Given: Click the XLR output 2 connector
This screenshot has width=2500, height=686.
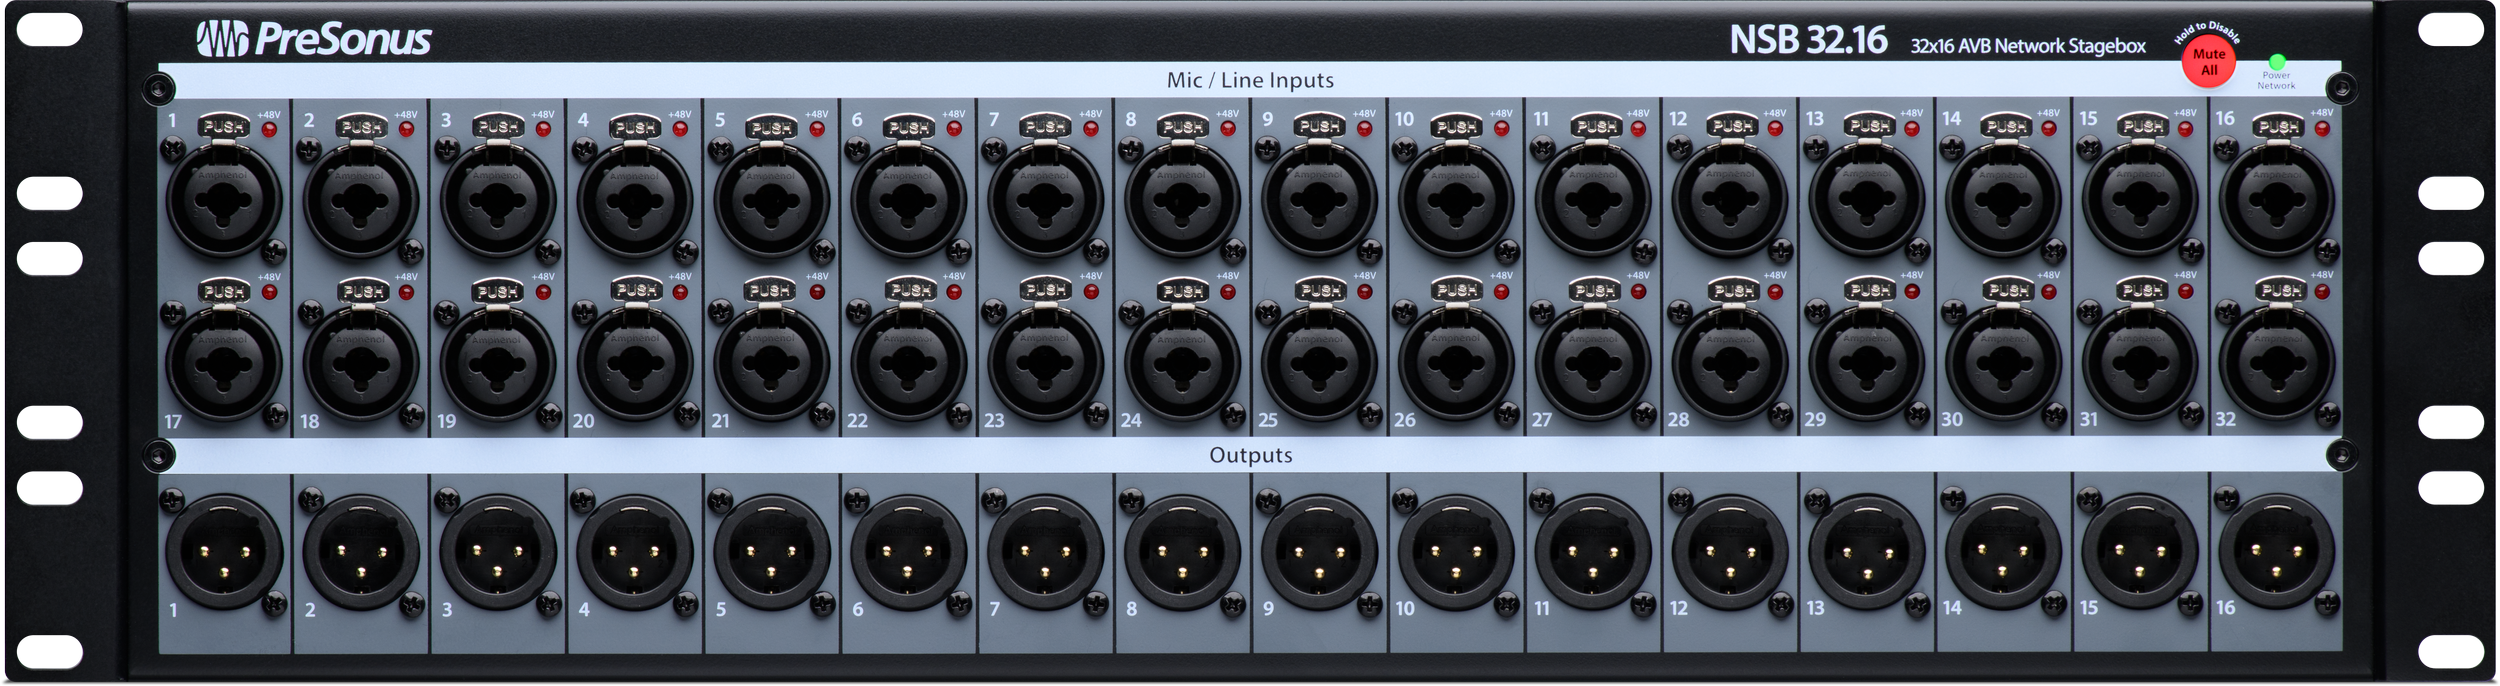Looking at the screenshot, I should pyautogui.click(x=361, y=552).
